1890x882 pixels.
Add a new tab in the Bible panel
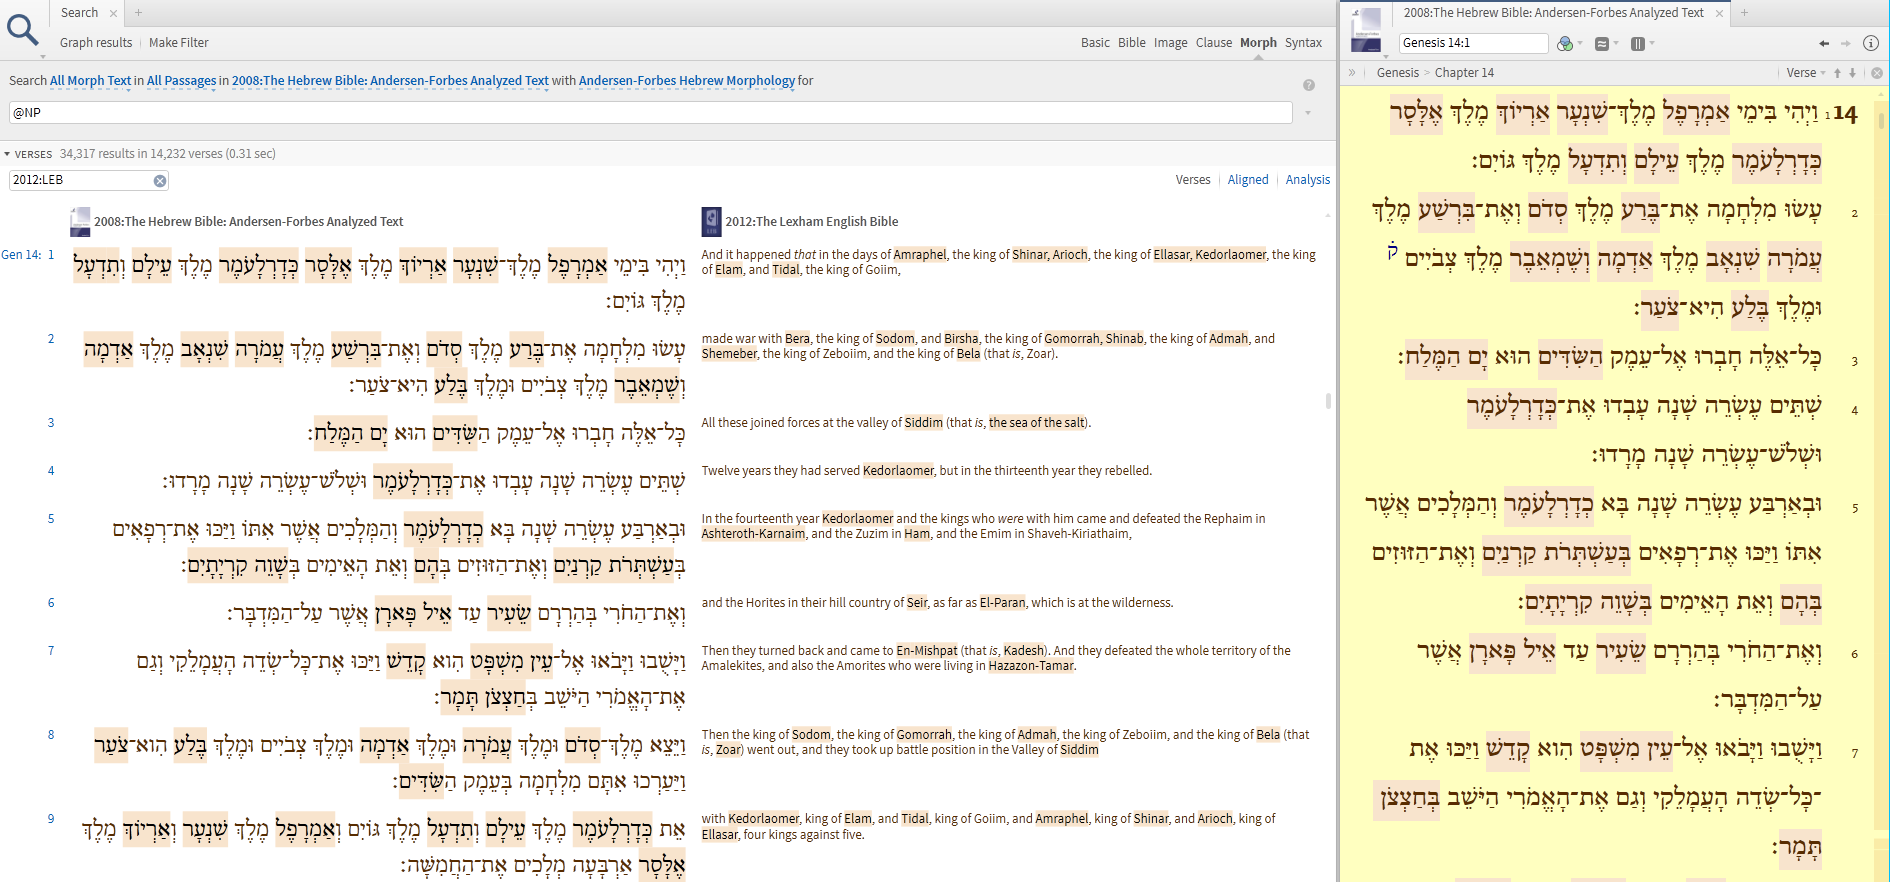(x=1744, y=13)
